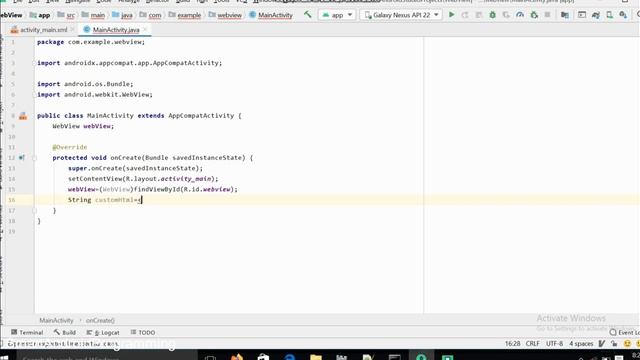Screen dimensions: 640x360
Task: Click Apply Changes and Restart Activity icon
Action: (x=465, y=15)
